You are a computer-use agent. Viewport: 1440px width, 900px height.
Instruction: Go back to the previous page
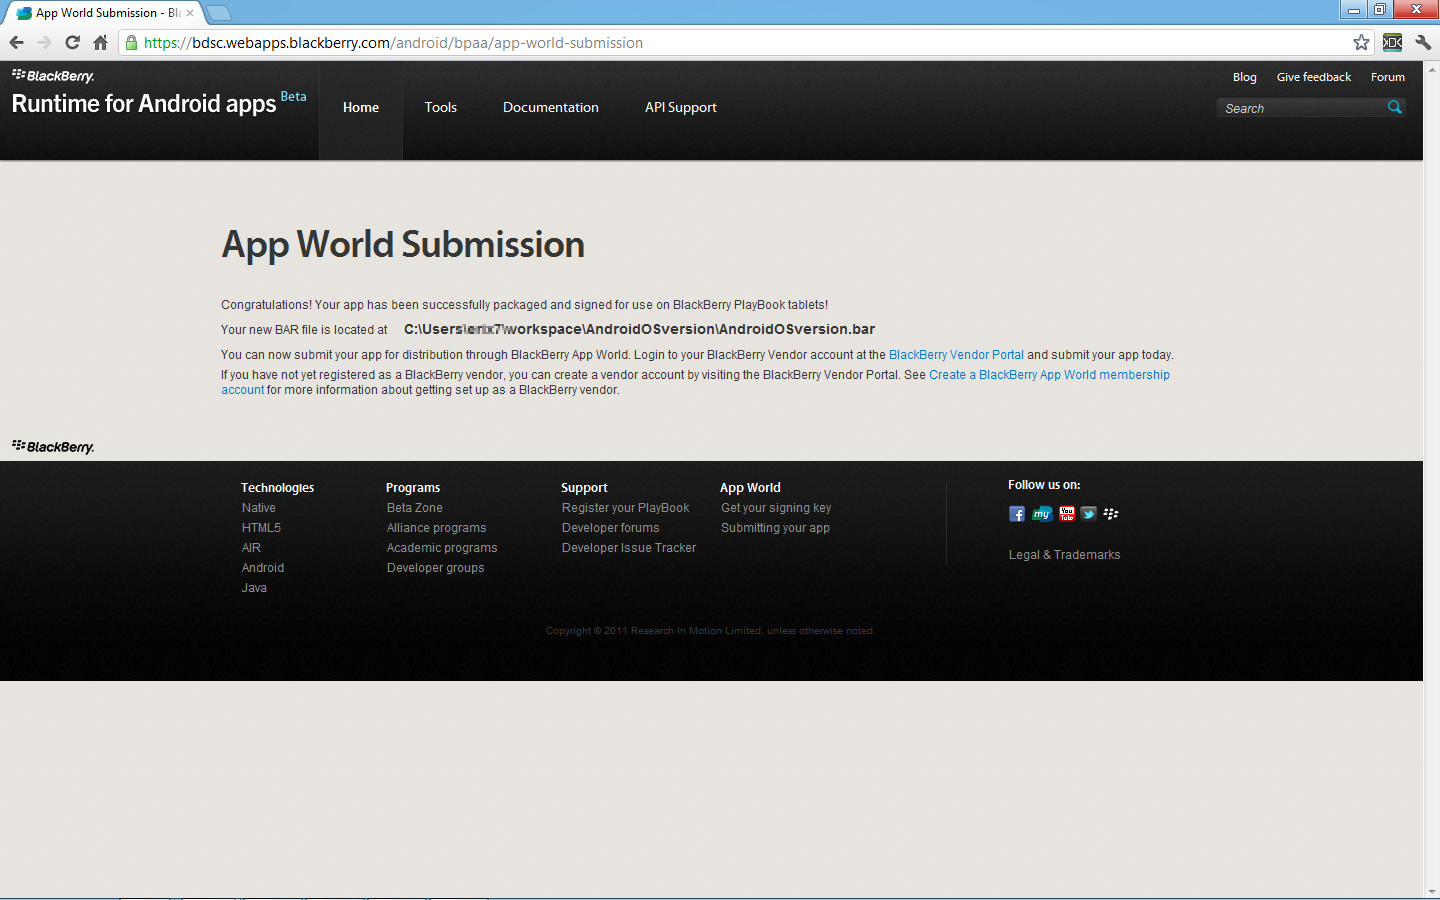point(16,42)
